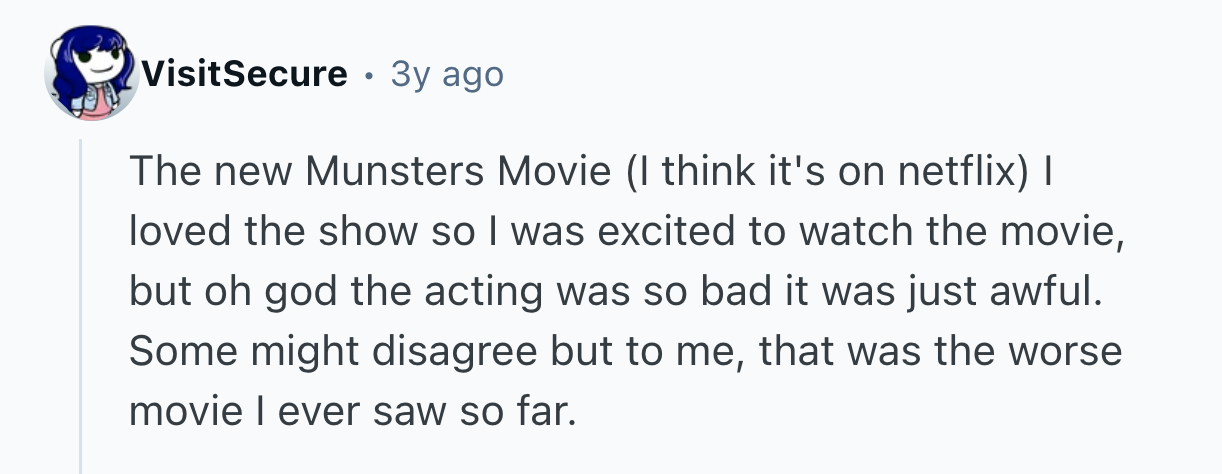Click the phrase "oh god" in the comment
The image size is (1222, 474).
pyautogui.click(x=246, y=291)
